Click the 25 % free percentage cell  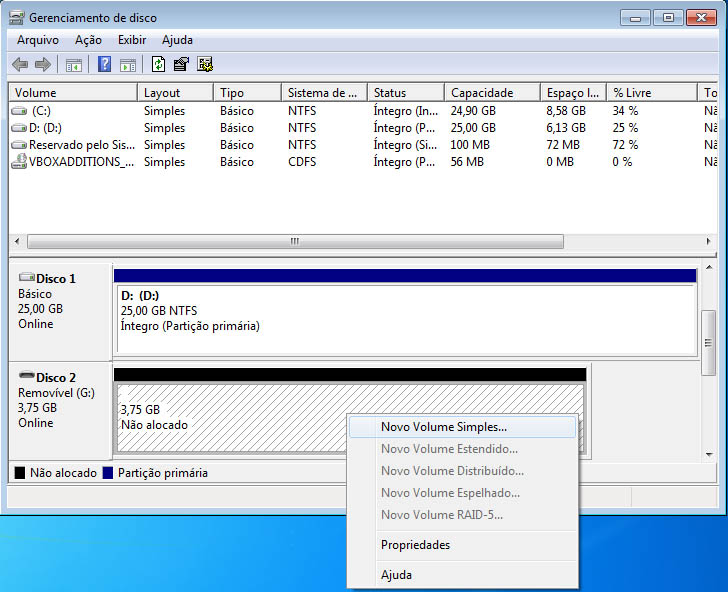(625, 128)
